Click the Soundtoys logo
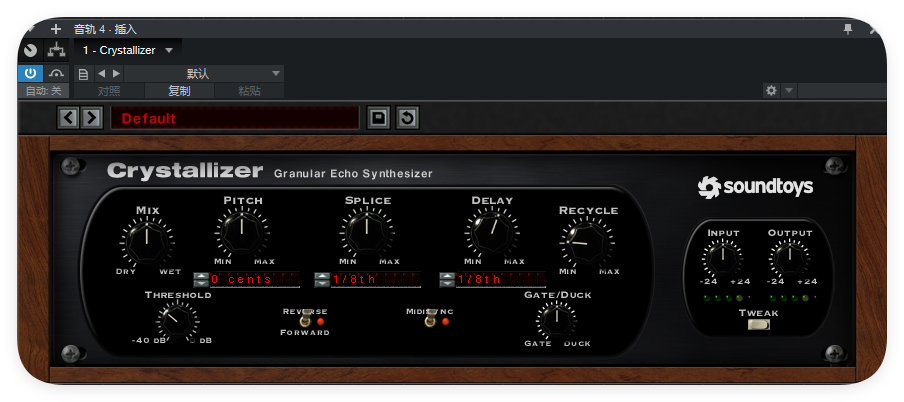Screen dimensions: 904x402 coord(755,187)
